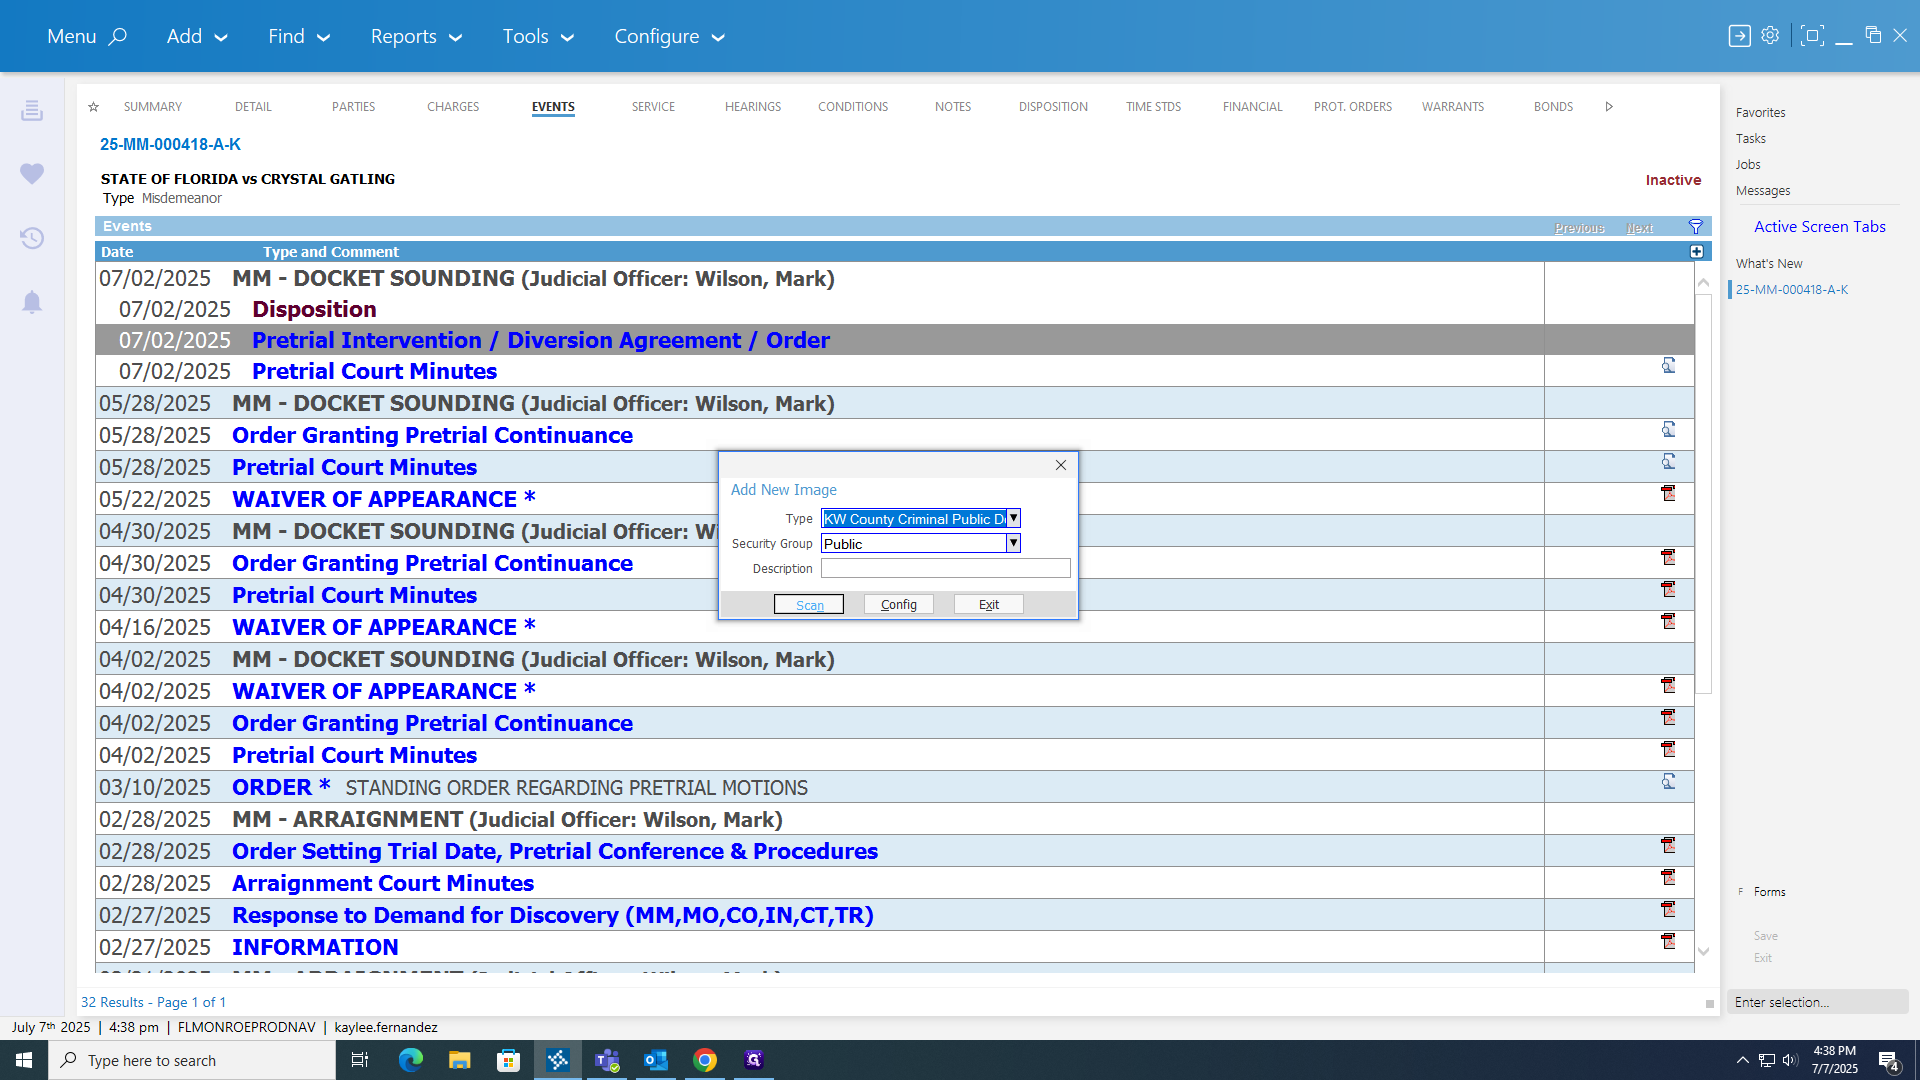Close the Add New Image dialog
The image size is (1920, 1080).
[1061, 465]
